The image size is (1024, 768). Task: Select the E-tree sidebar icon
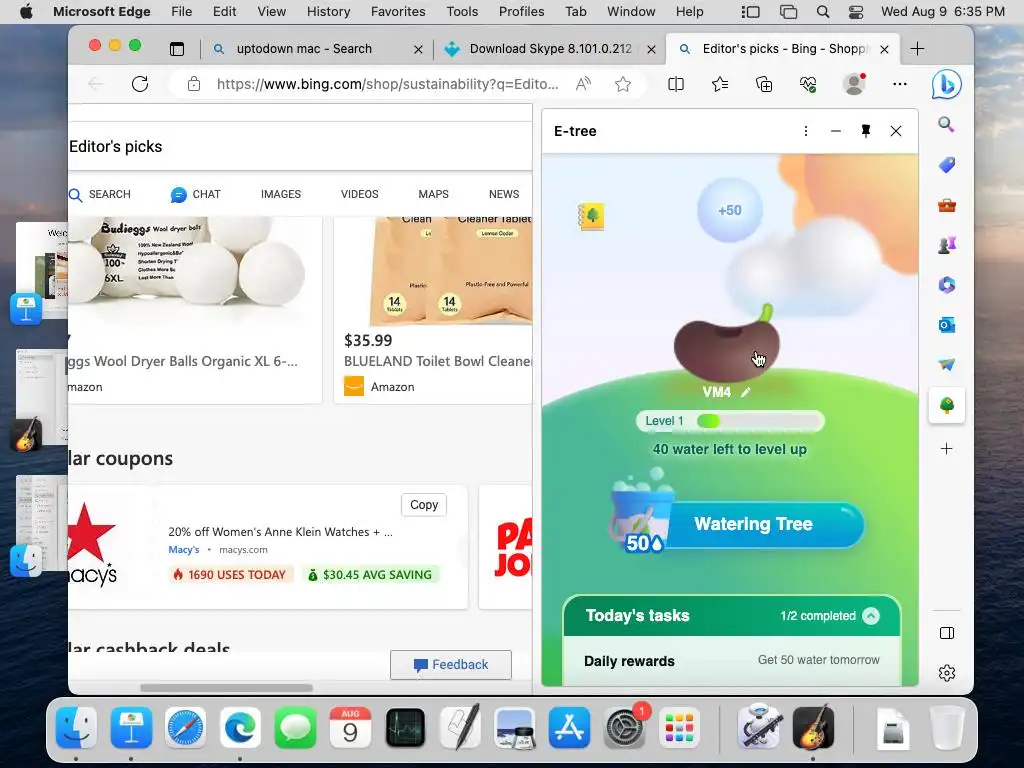coord(946,405)
